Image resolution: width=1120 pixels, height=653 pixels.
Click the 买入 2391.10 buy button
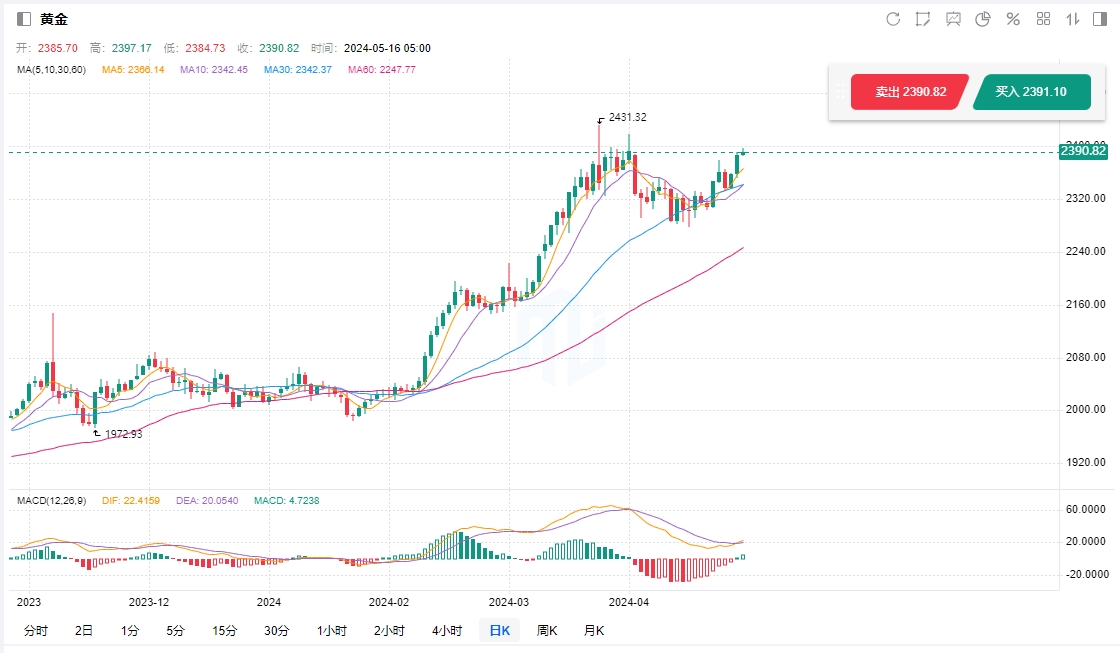tap(1030, 92)
